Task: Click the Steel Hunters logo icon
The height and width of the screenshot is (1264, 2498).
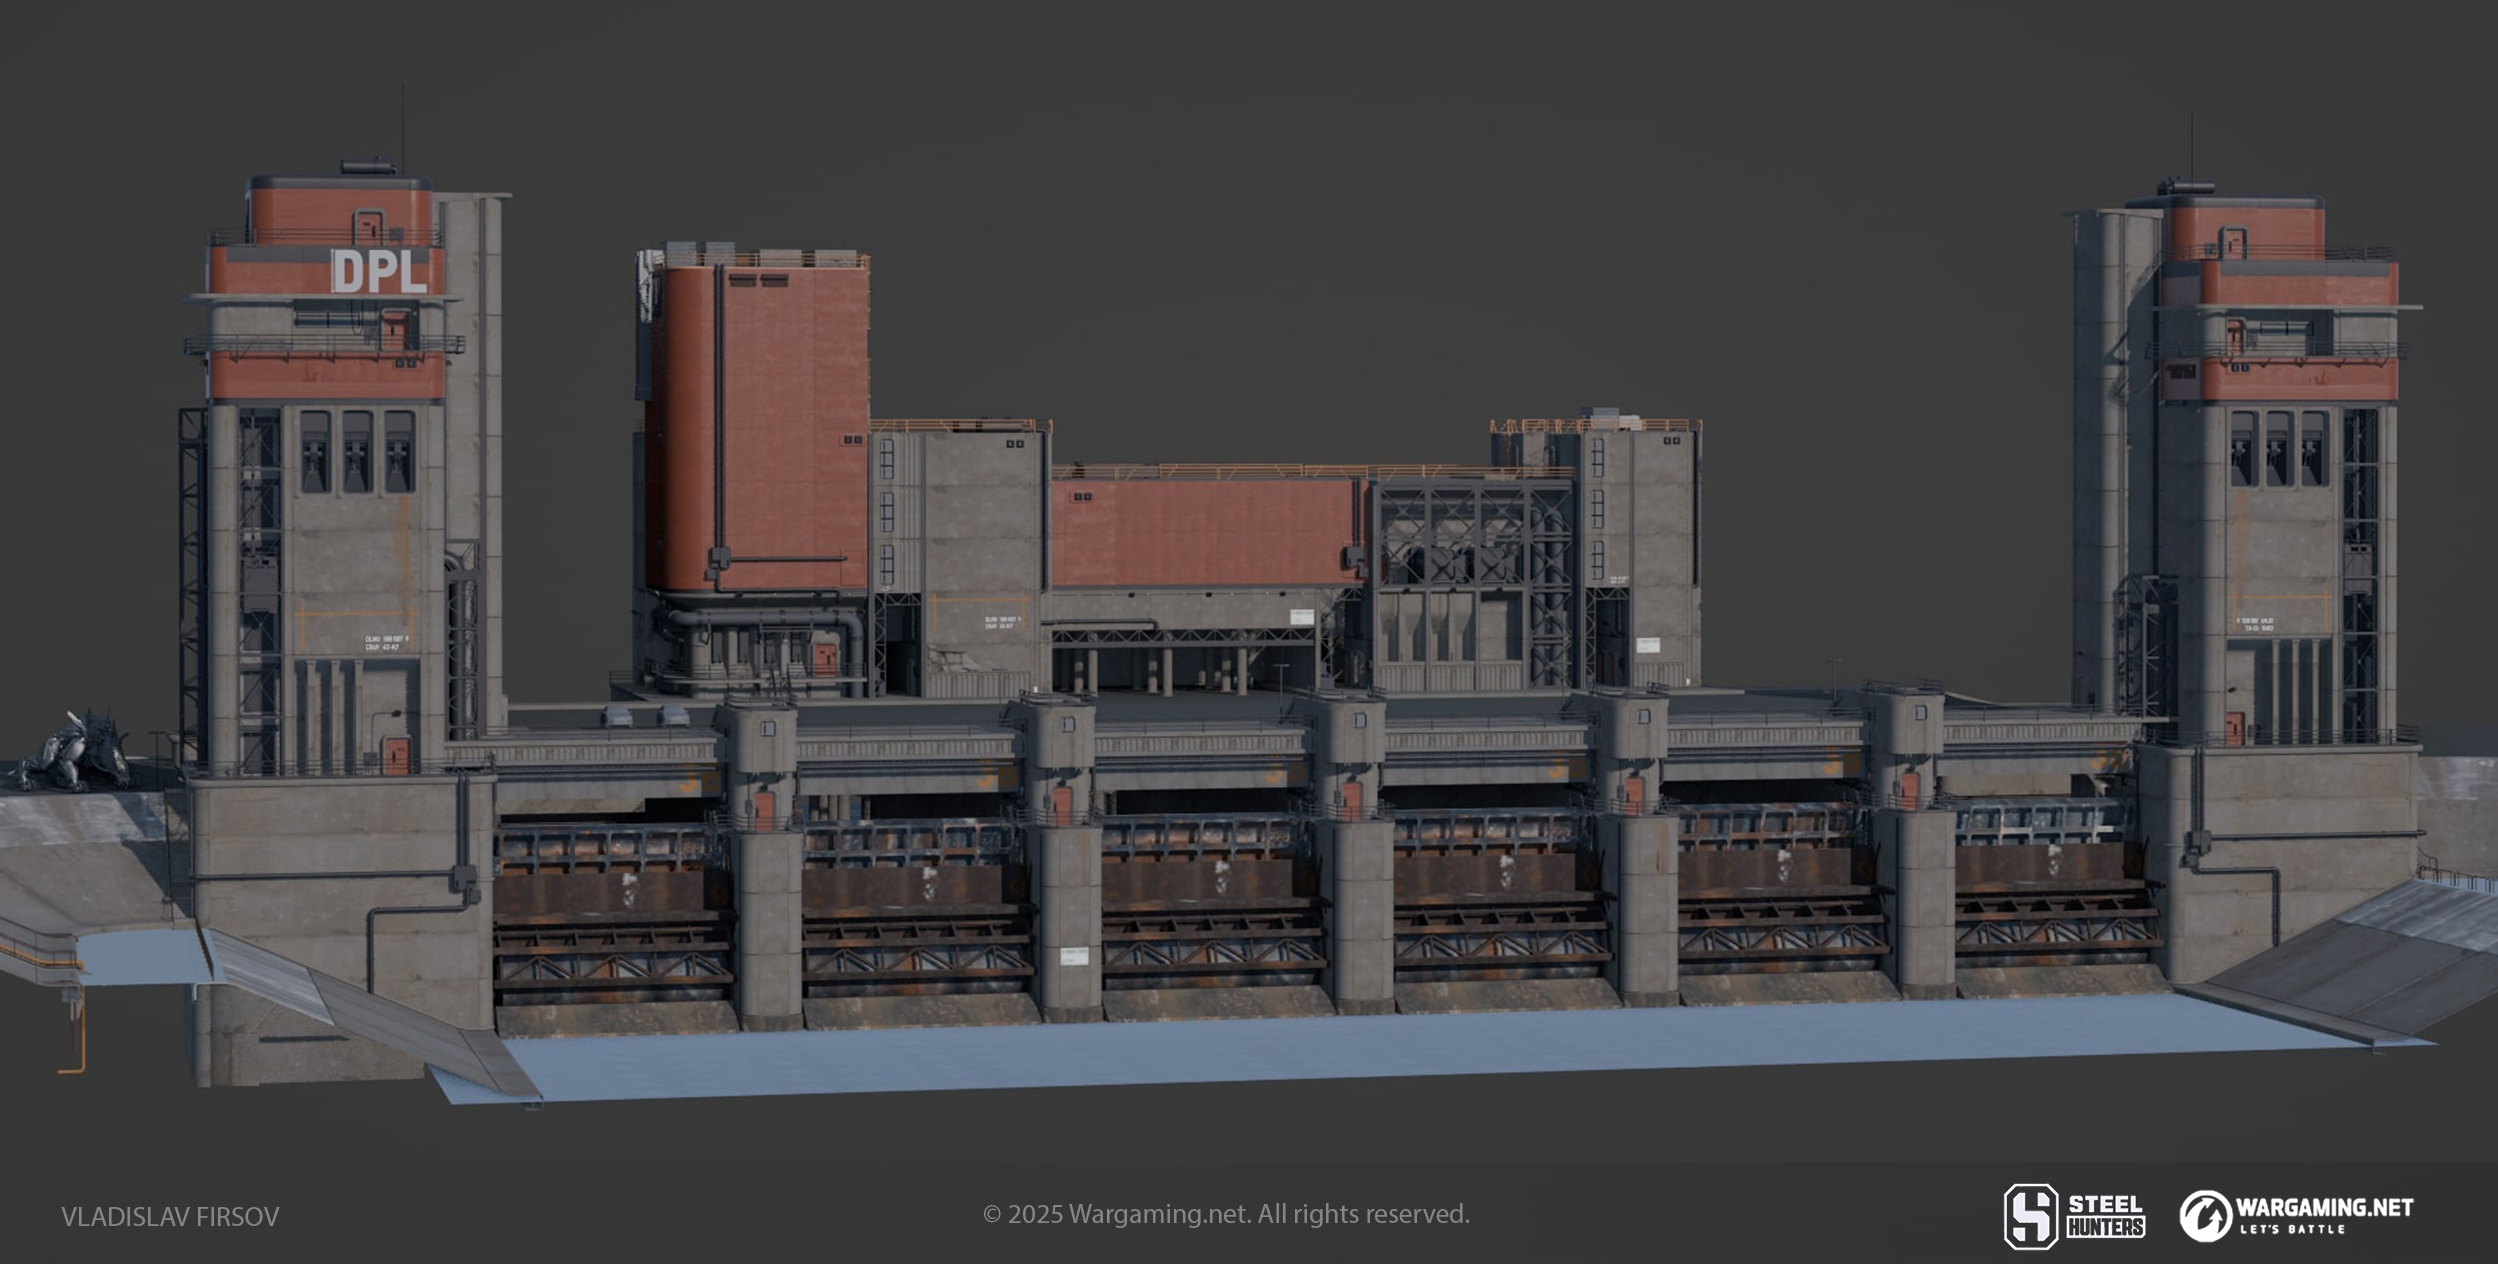Action: (2031, 1216)
